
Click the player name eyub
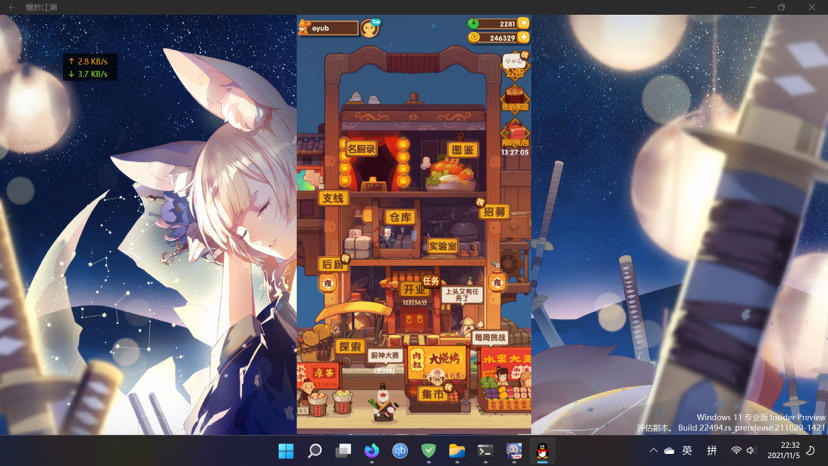click(321, 28)
